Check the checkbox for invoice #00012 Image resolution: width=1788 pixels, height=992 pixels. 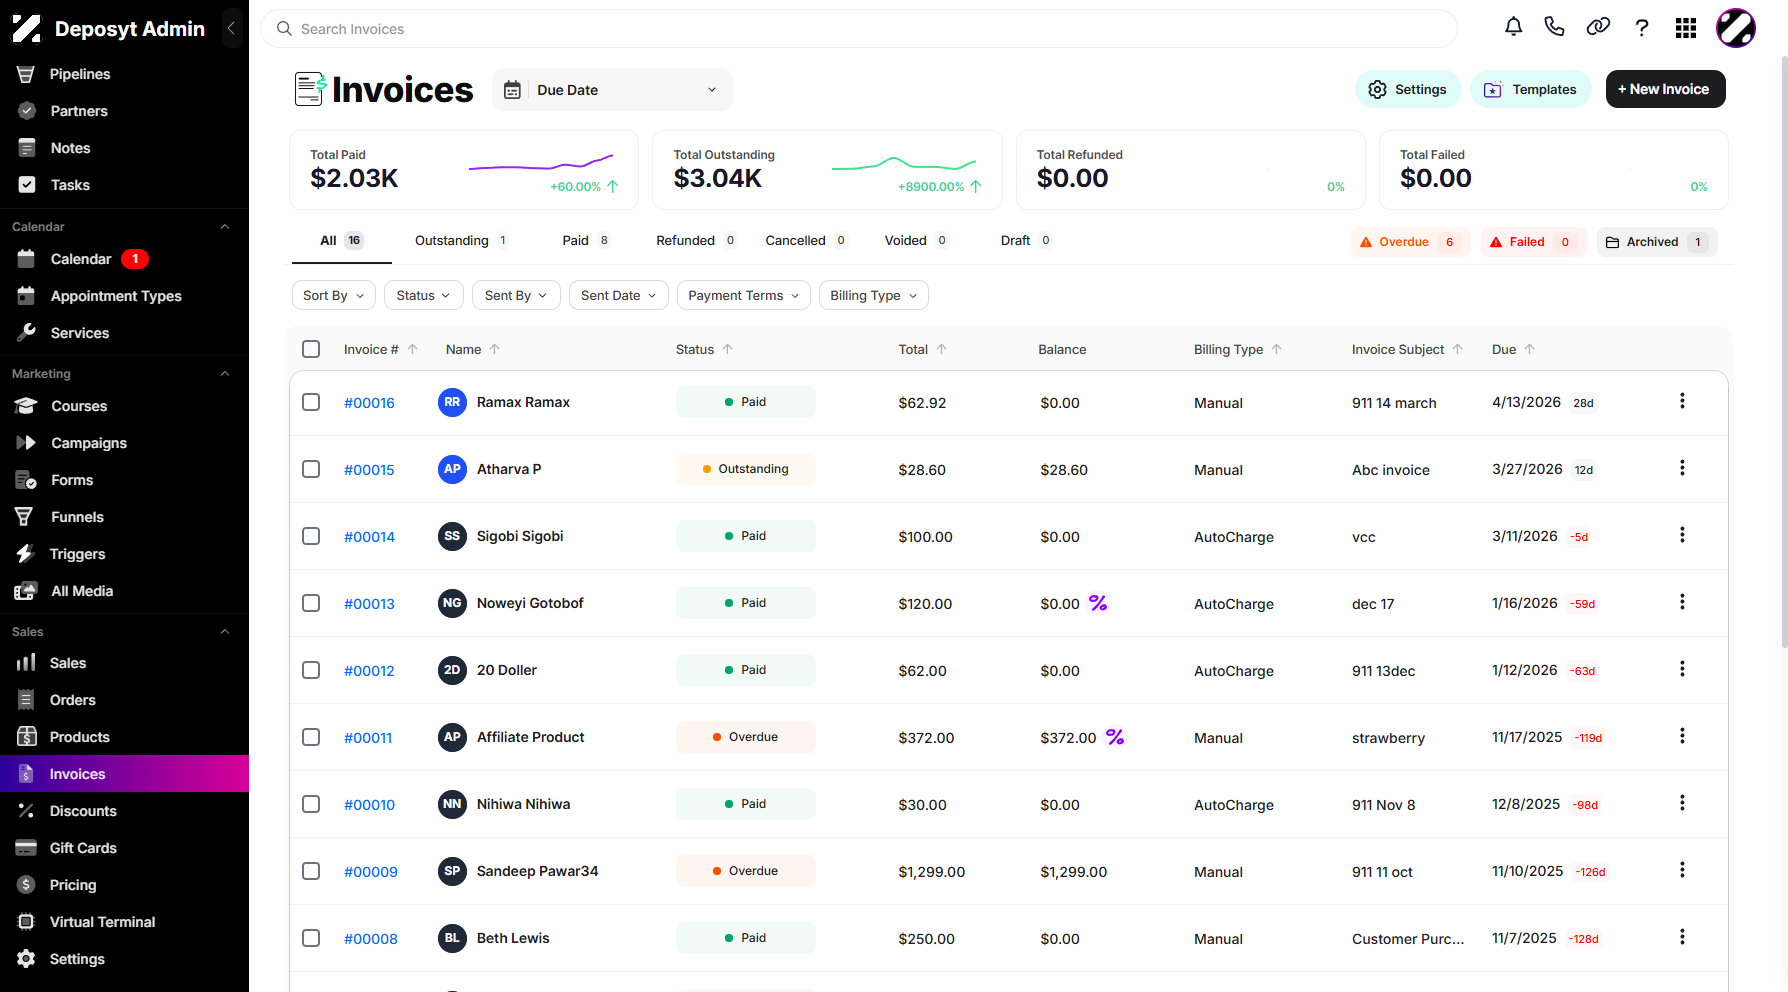[x=311, y=670]
